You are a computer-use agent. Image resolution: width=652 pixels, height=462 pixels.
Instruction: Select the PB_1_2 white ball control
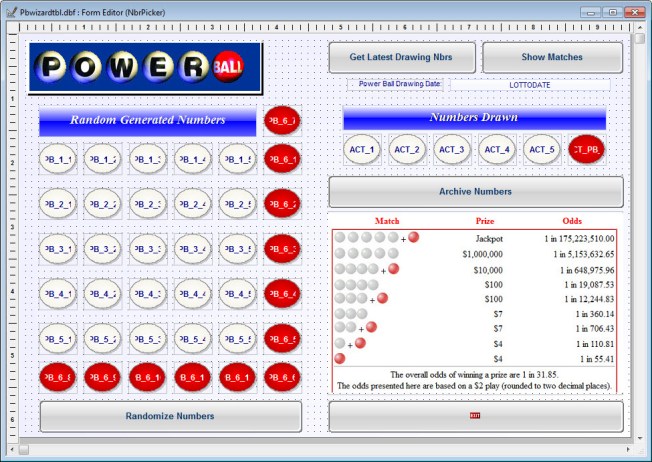tap(103, 159)
